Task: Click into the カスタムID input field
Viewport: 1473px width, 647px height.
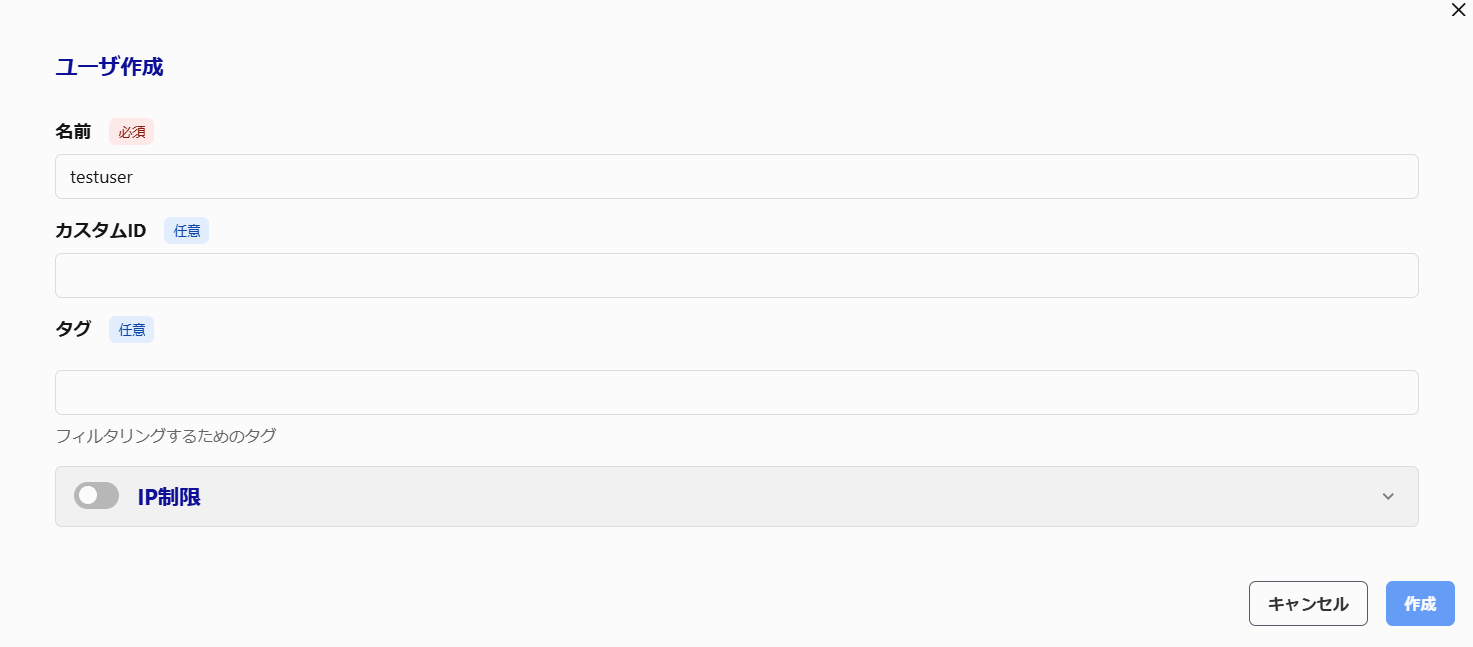Action: coord(736,276)
